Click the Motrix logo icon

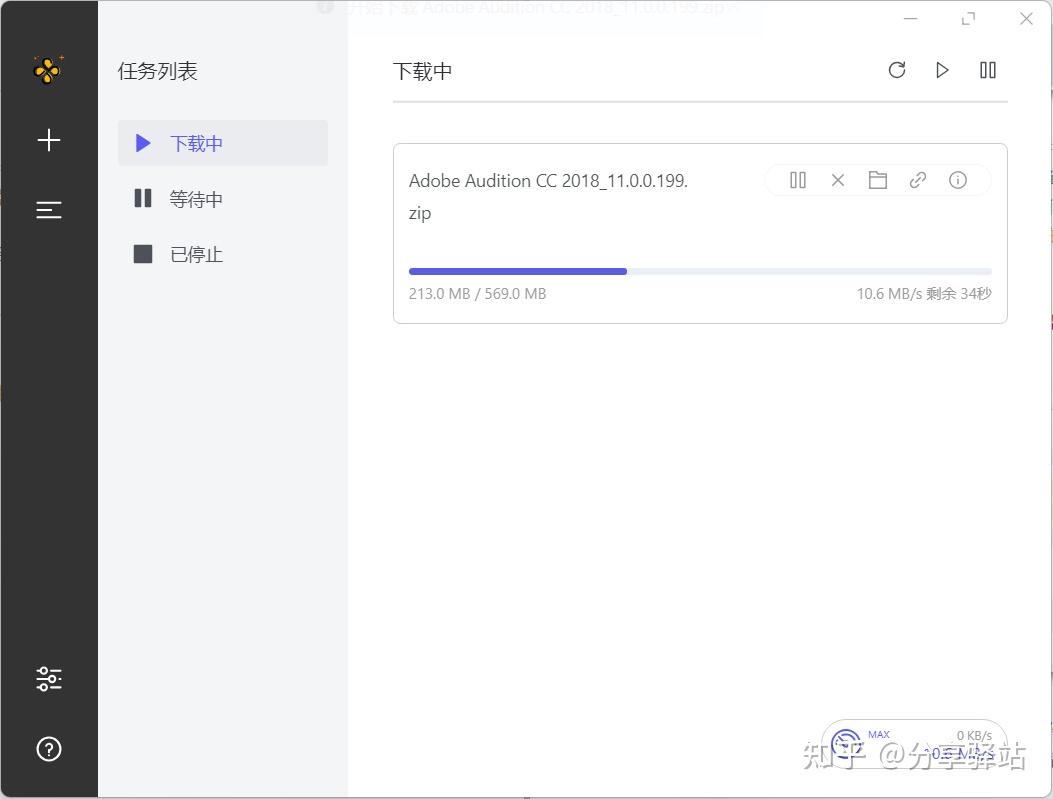tap(48, 70)
